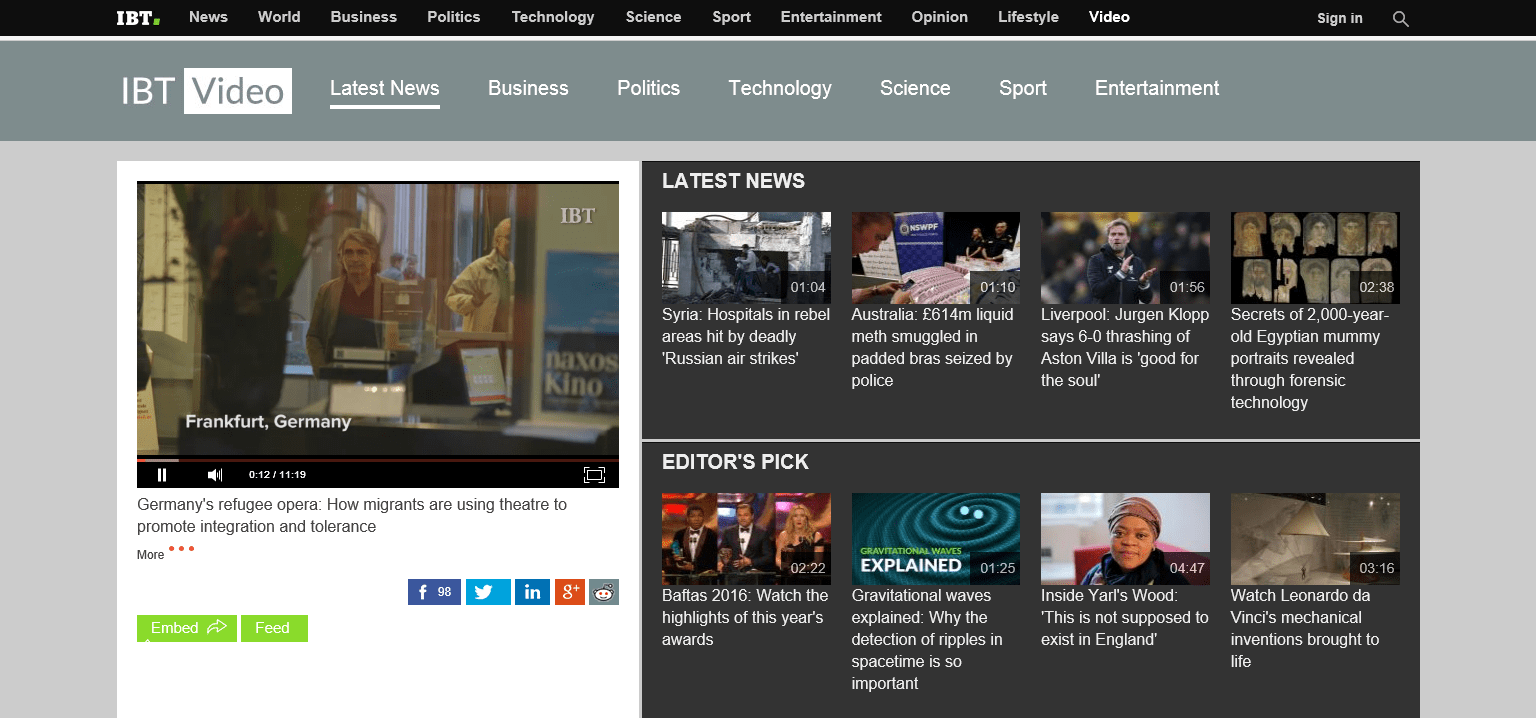
Task: Expand the More description link
Action: [x=151, y=555]
